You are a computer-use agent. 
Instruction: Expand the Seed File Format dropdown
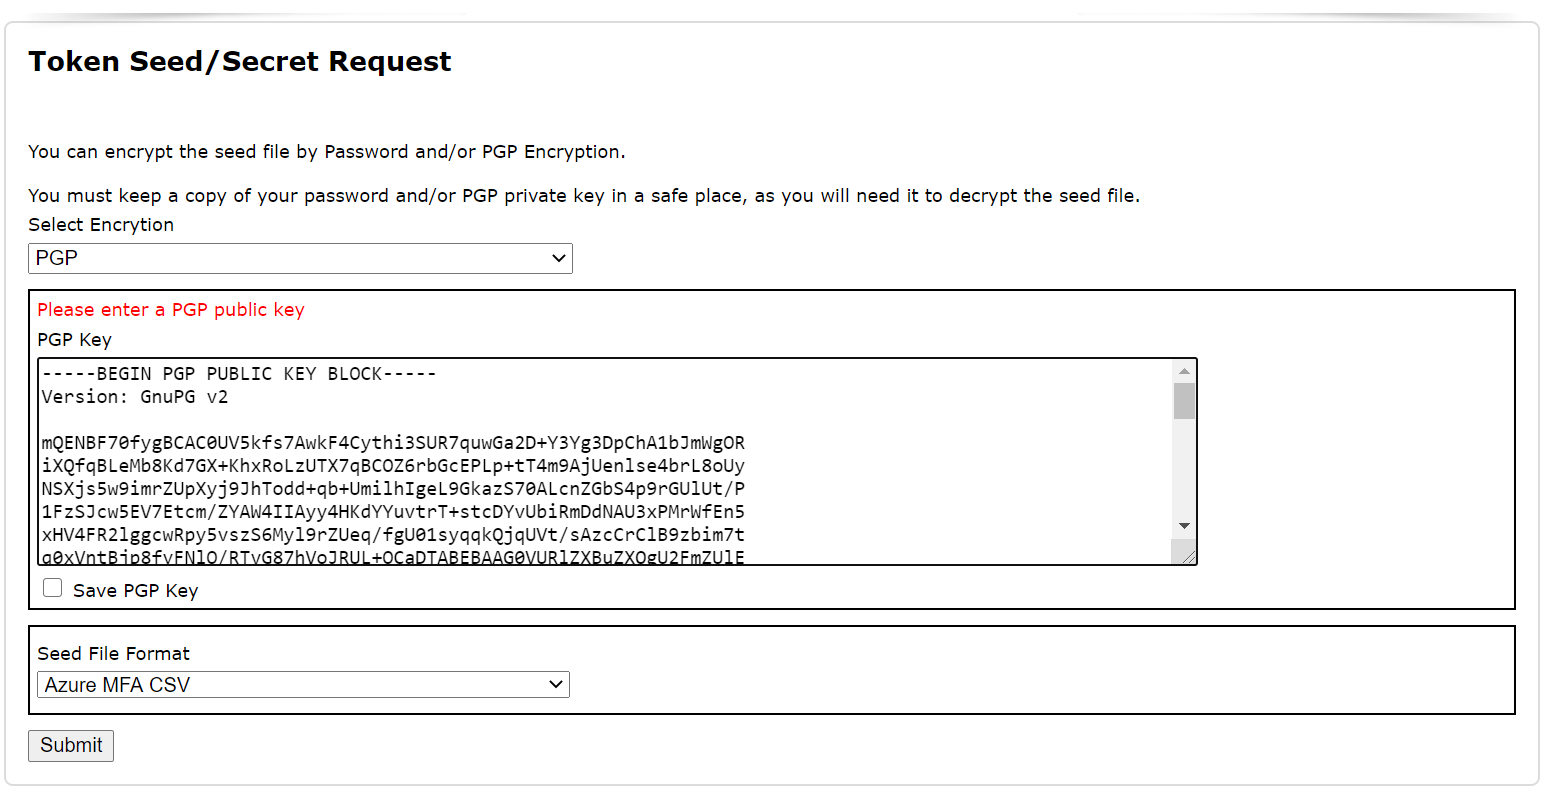pos(303,685)
